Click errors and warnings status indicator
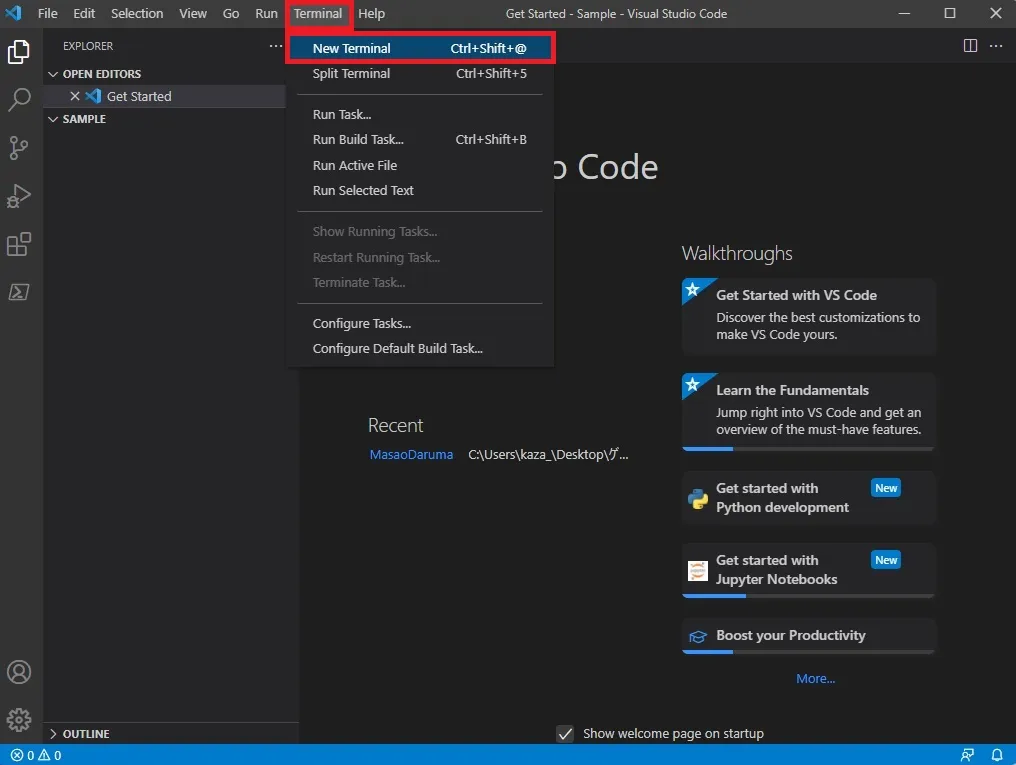The height and width of the screenshot is (765, 1016). (x=36, y=756)
